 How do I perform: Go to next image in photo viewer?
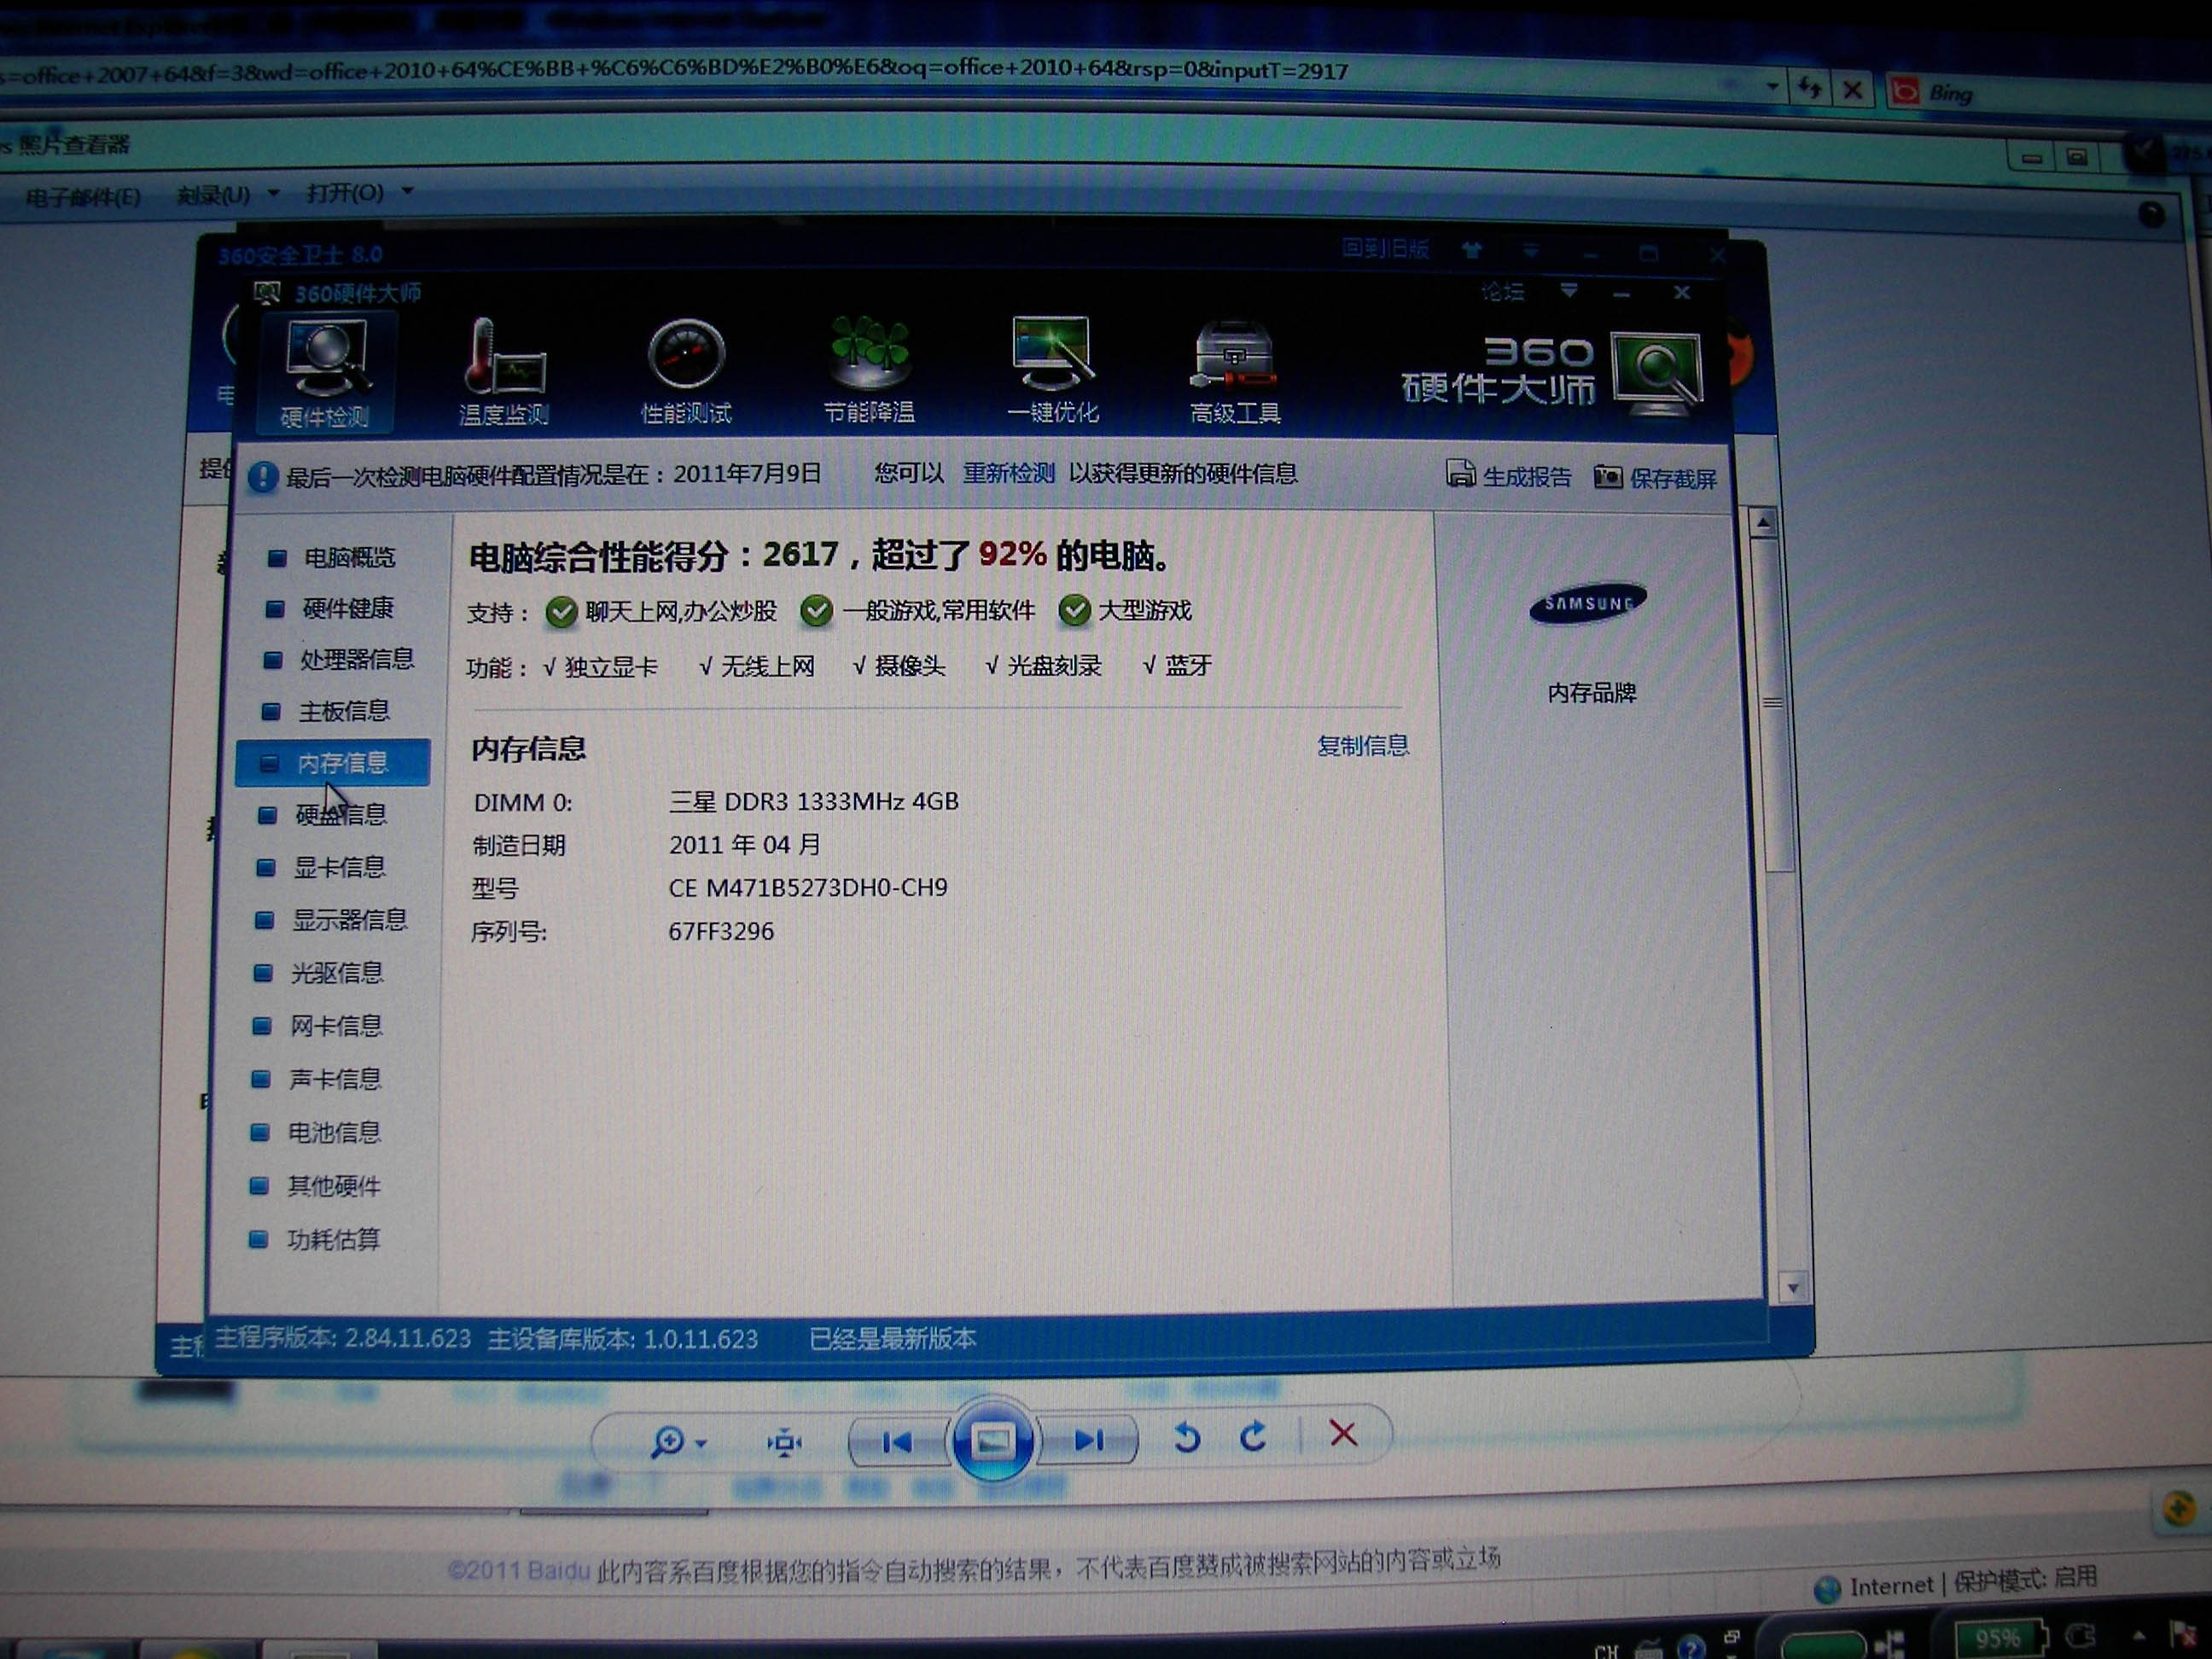[1088, 1439]
